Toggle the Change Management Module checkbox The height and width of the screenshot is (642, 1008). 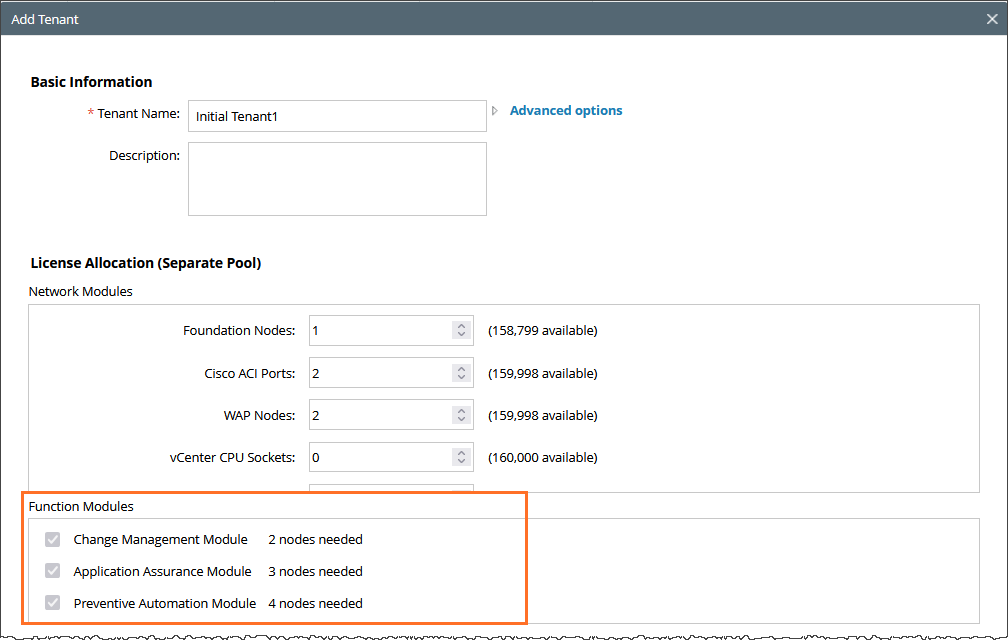53,540
